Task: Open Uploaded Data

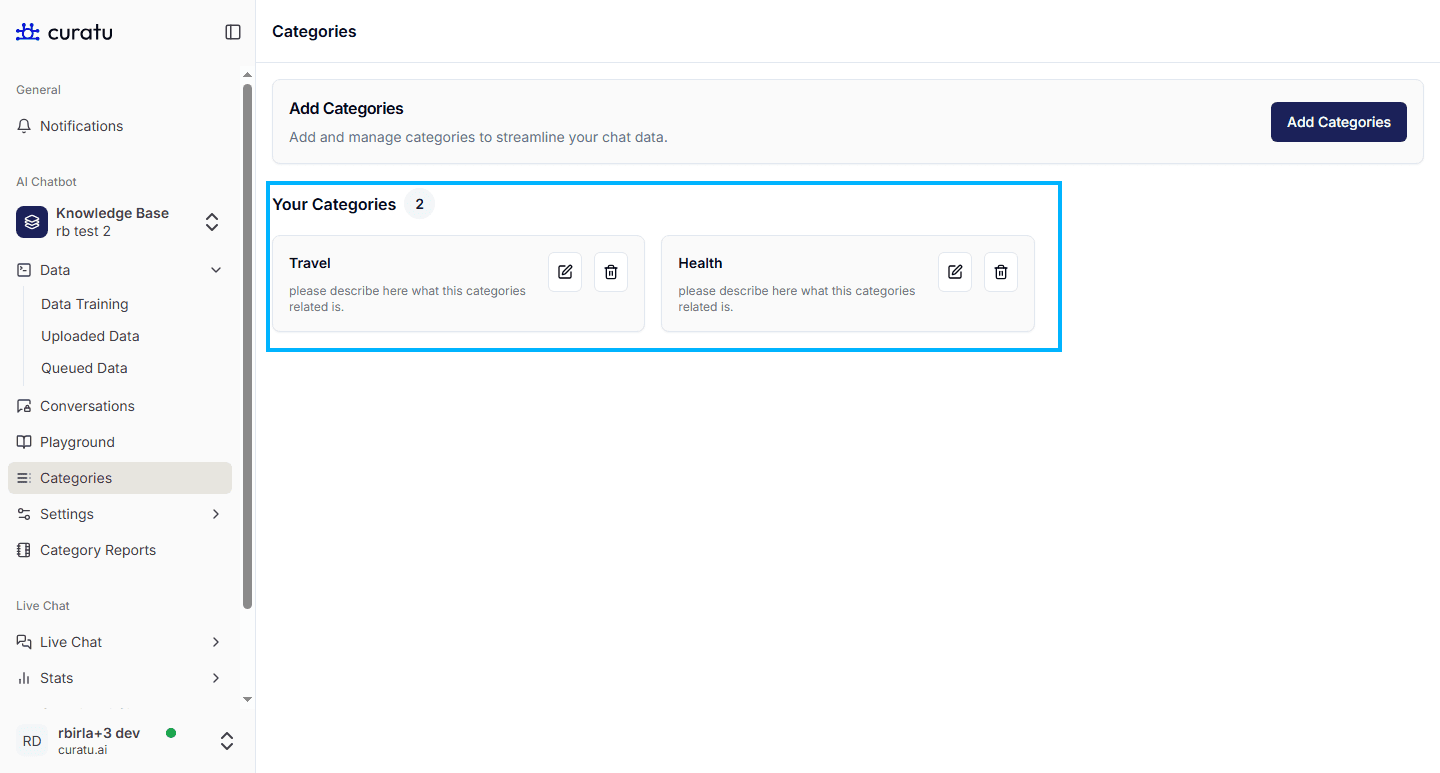Action: pyautogui.click(x=90, y=336)
